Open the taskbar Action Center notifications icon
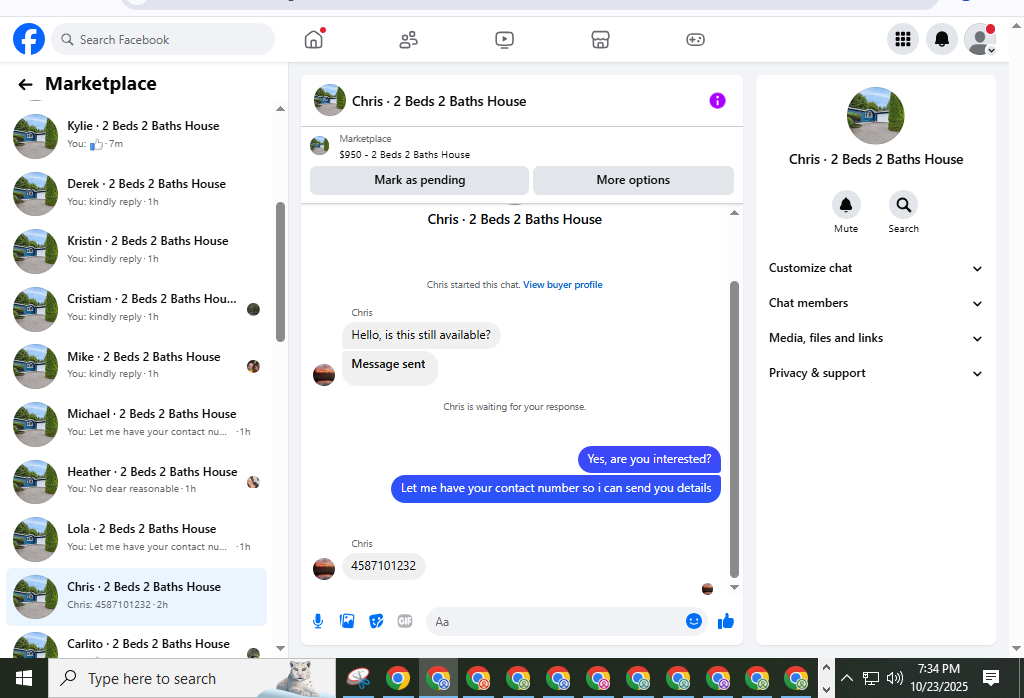Screen dimensions: 1024x698 pos(991,678)
